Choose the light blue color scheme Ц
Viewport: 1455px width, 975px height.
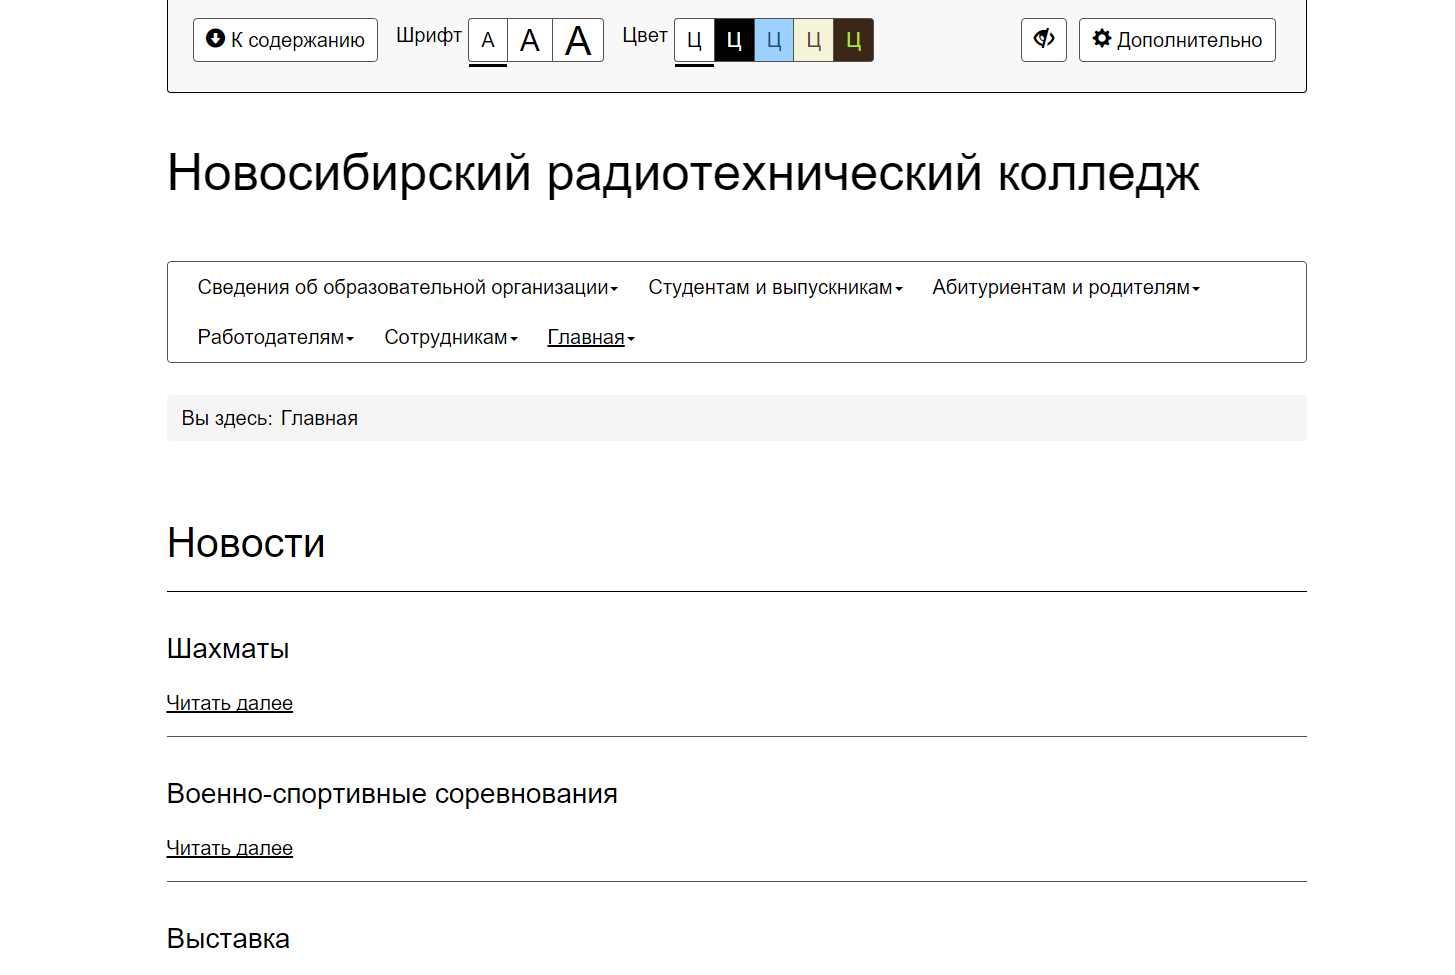coord(774,40)
